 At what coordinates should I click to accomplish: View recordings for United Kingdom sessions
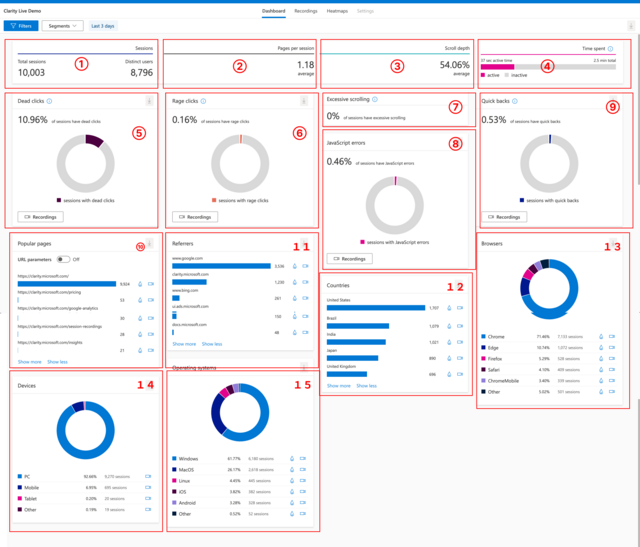point(460,374)
